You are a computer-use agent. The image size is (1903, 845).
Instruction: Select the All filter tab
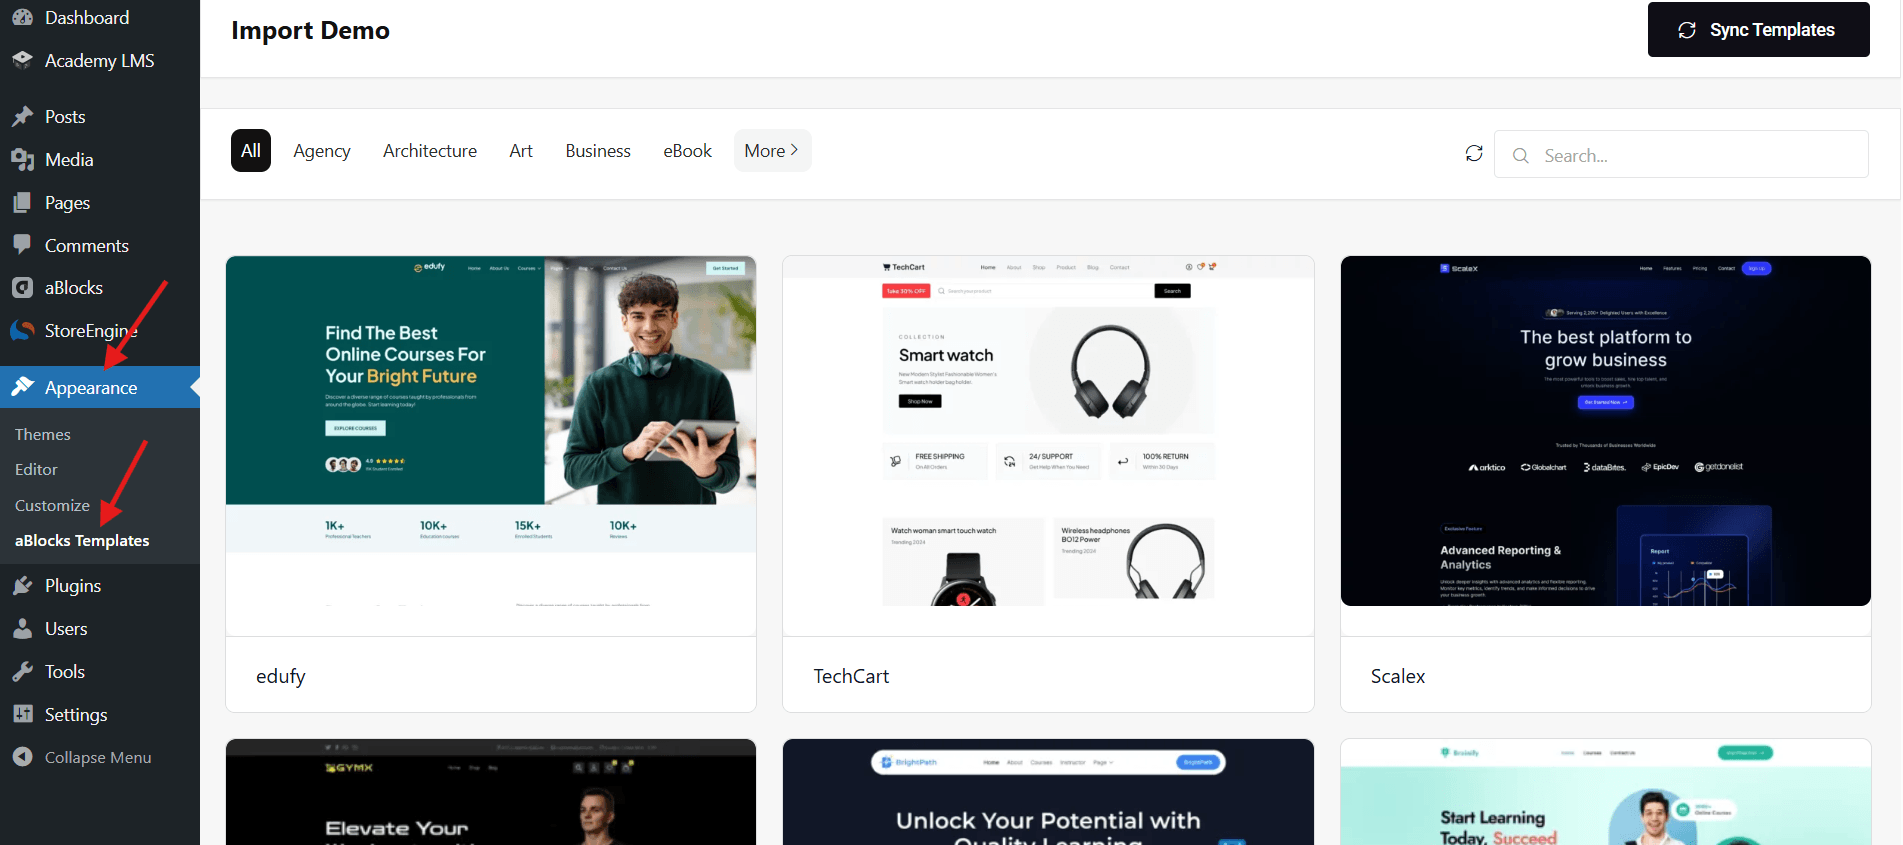click(x=251, y=150)
